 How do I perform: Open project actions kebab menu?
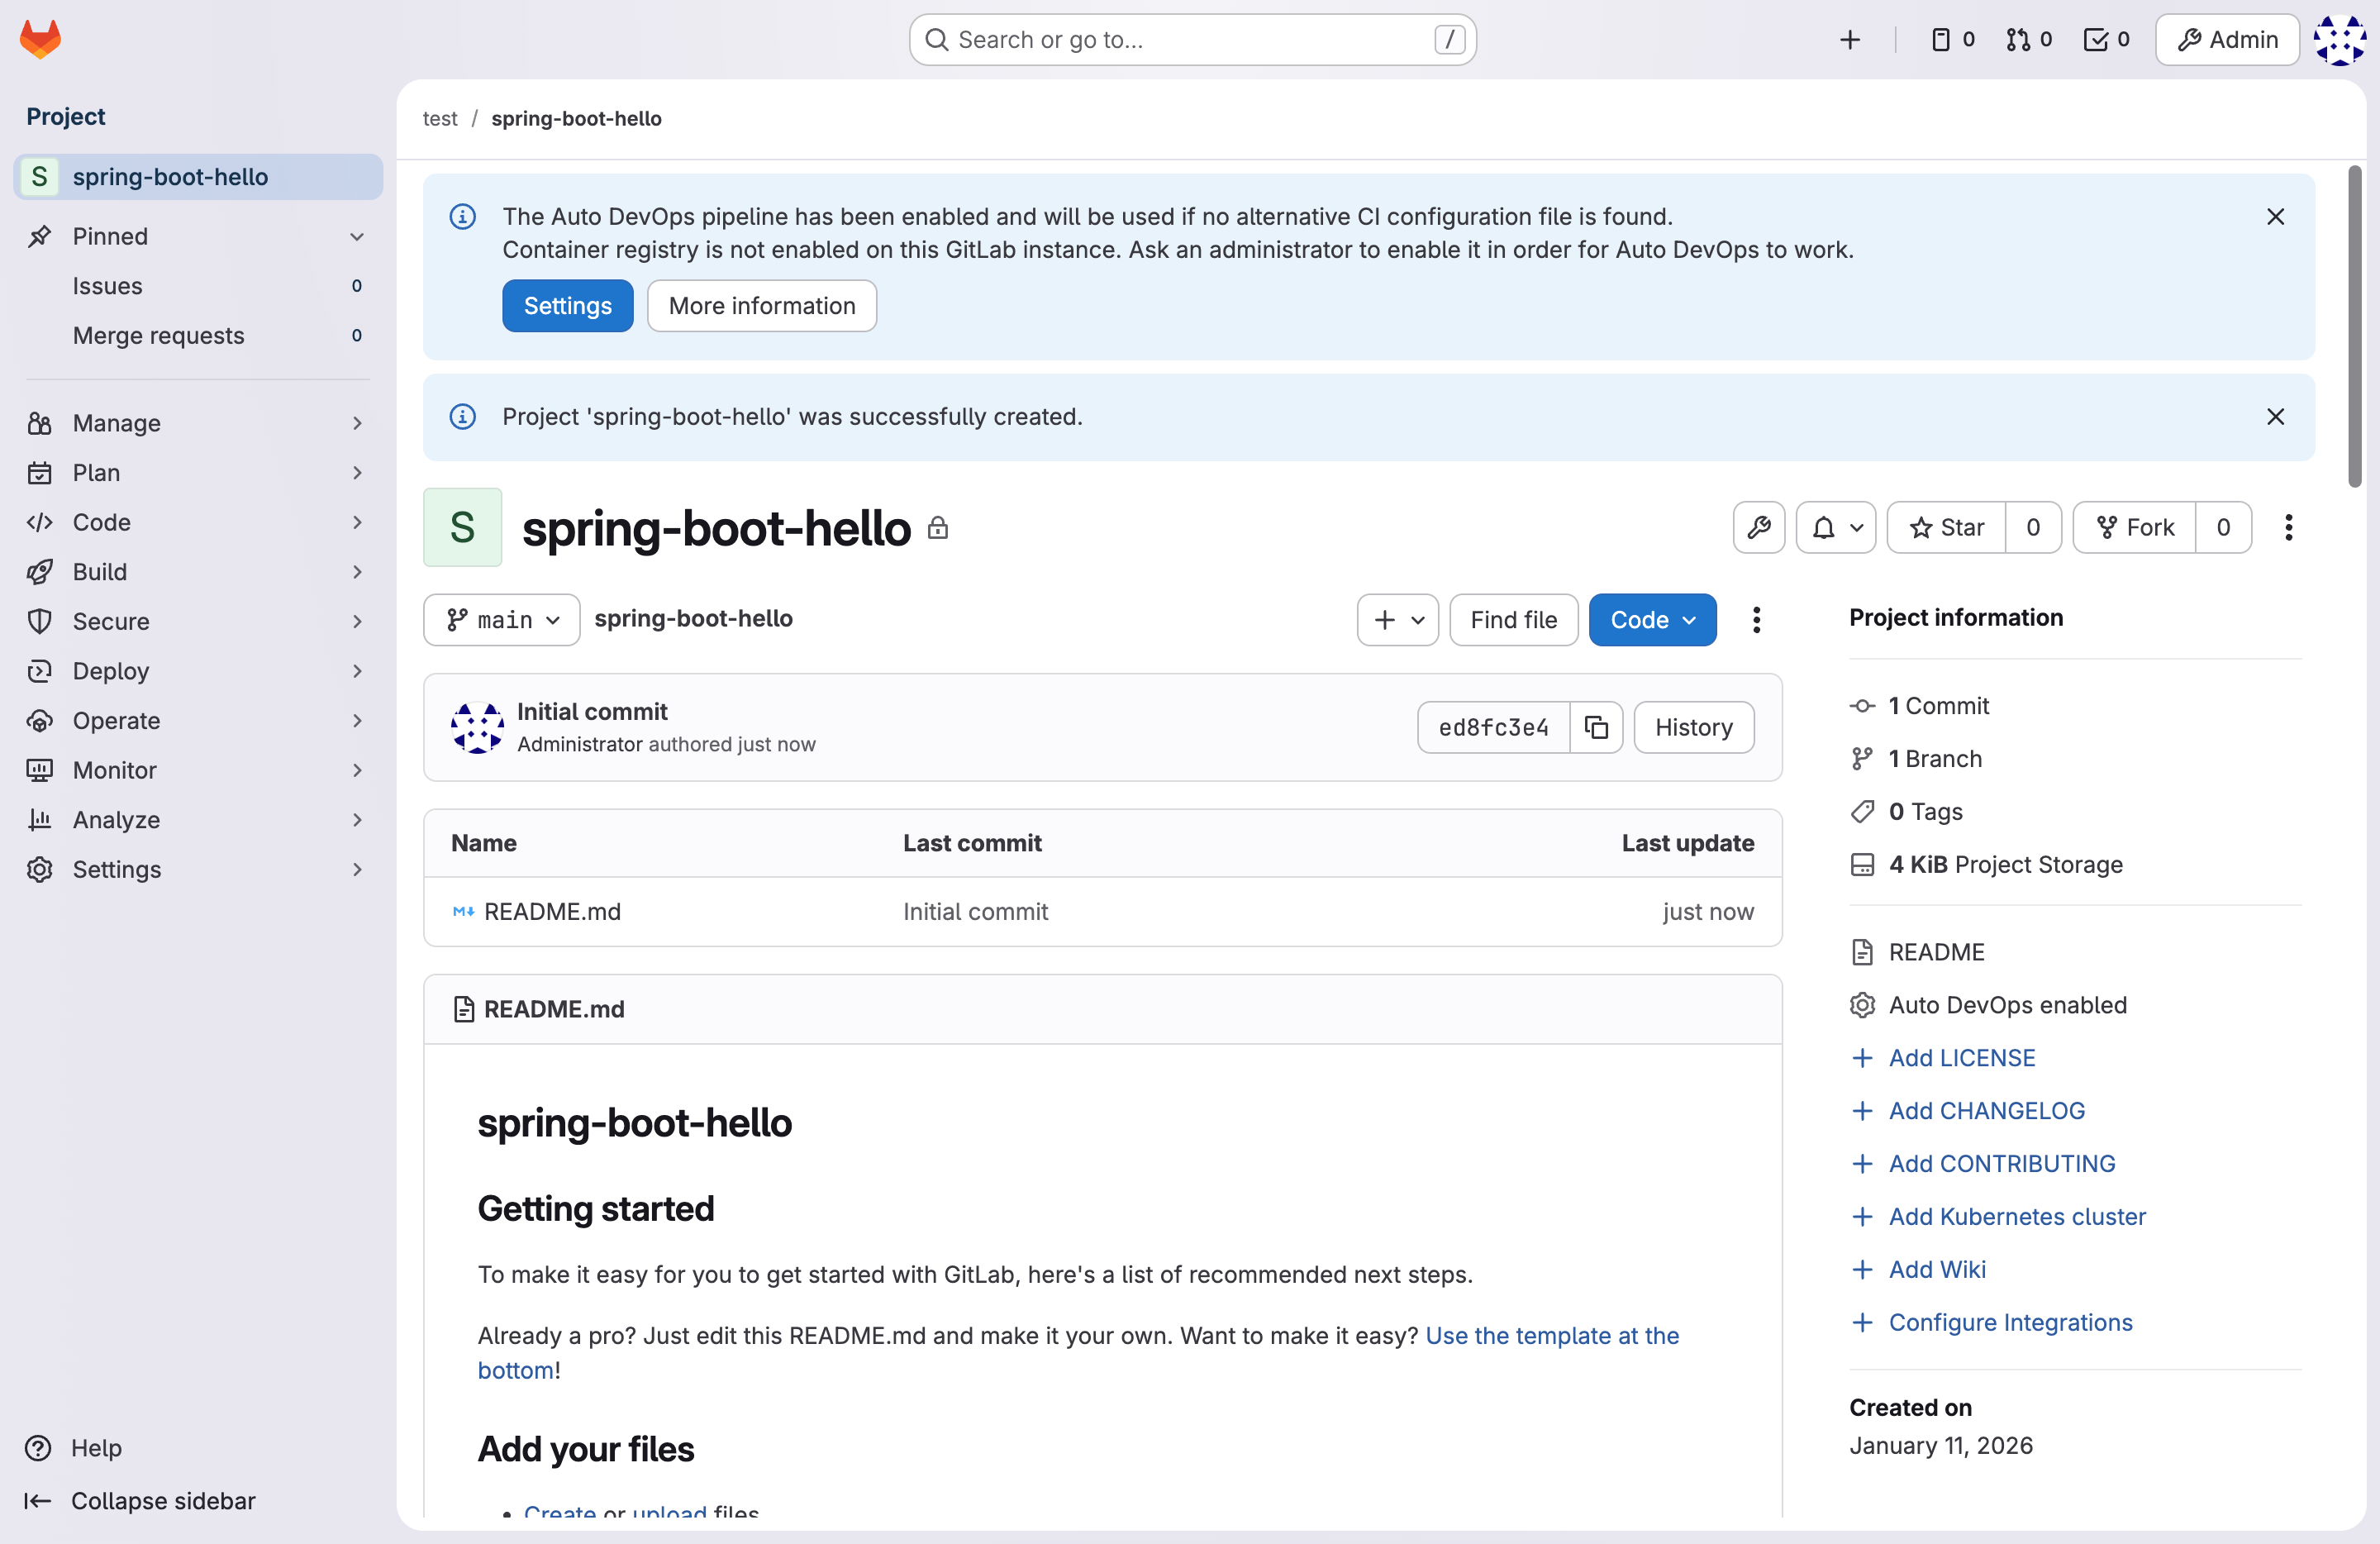pyautogui.click(x=2288, y=527)
